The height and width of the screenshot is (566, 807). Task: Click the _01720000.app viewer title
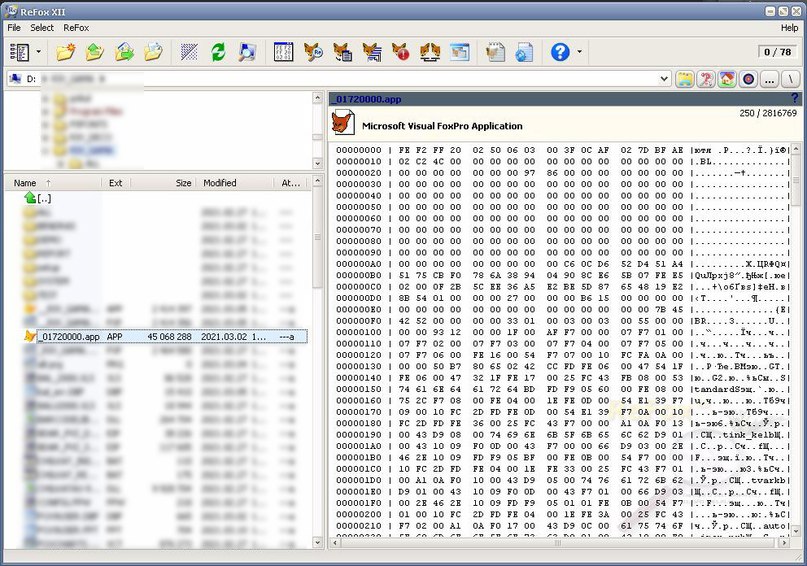(x=366, y=99)
